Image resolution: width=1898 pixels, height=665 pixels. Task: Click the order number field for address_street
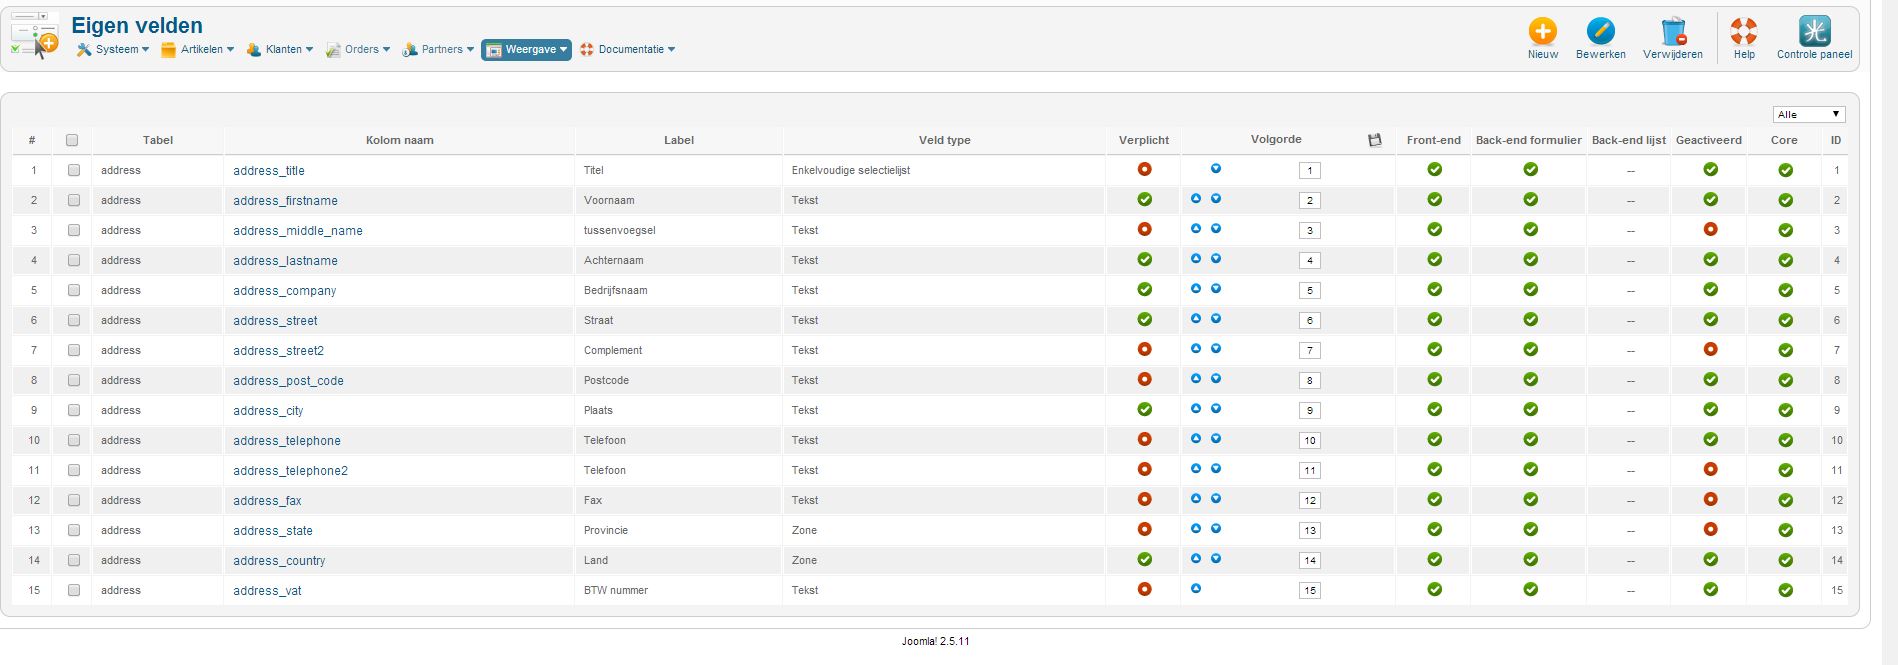point(1310,320)
